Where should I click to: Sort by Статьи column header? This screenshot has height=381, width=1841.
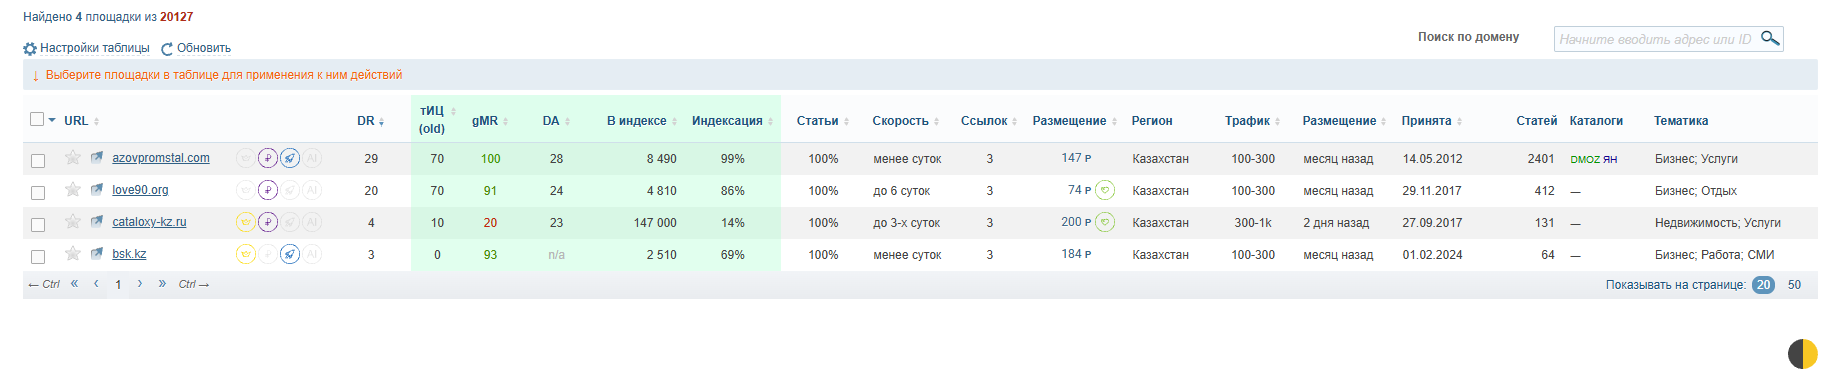823,121
